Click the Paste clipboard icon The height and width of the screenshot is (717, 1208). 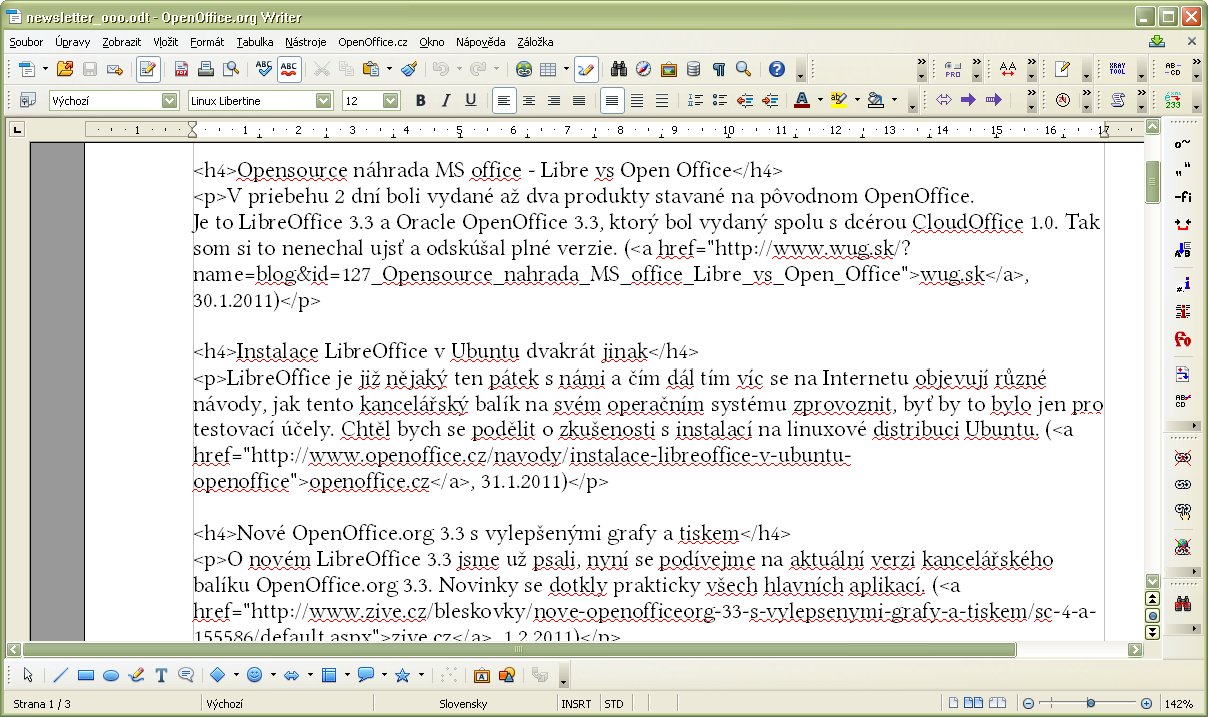(x=371, y=69)
